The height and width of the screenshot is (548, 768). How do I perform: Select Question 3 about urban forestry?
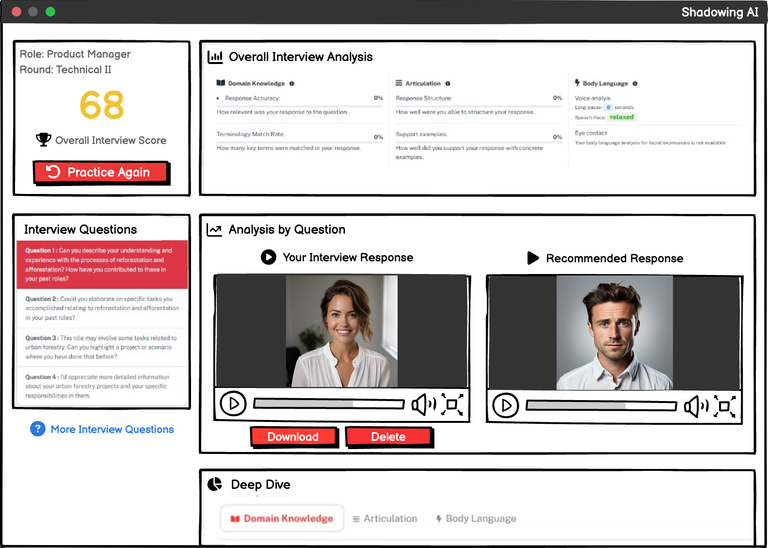click(x=102, y=347)
